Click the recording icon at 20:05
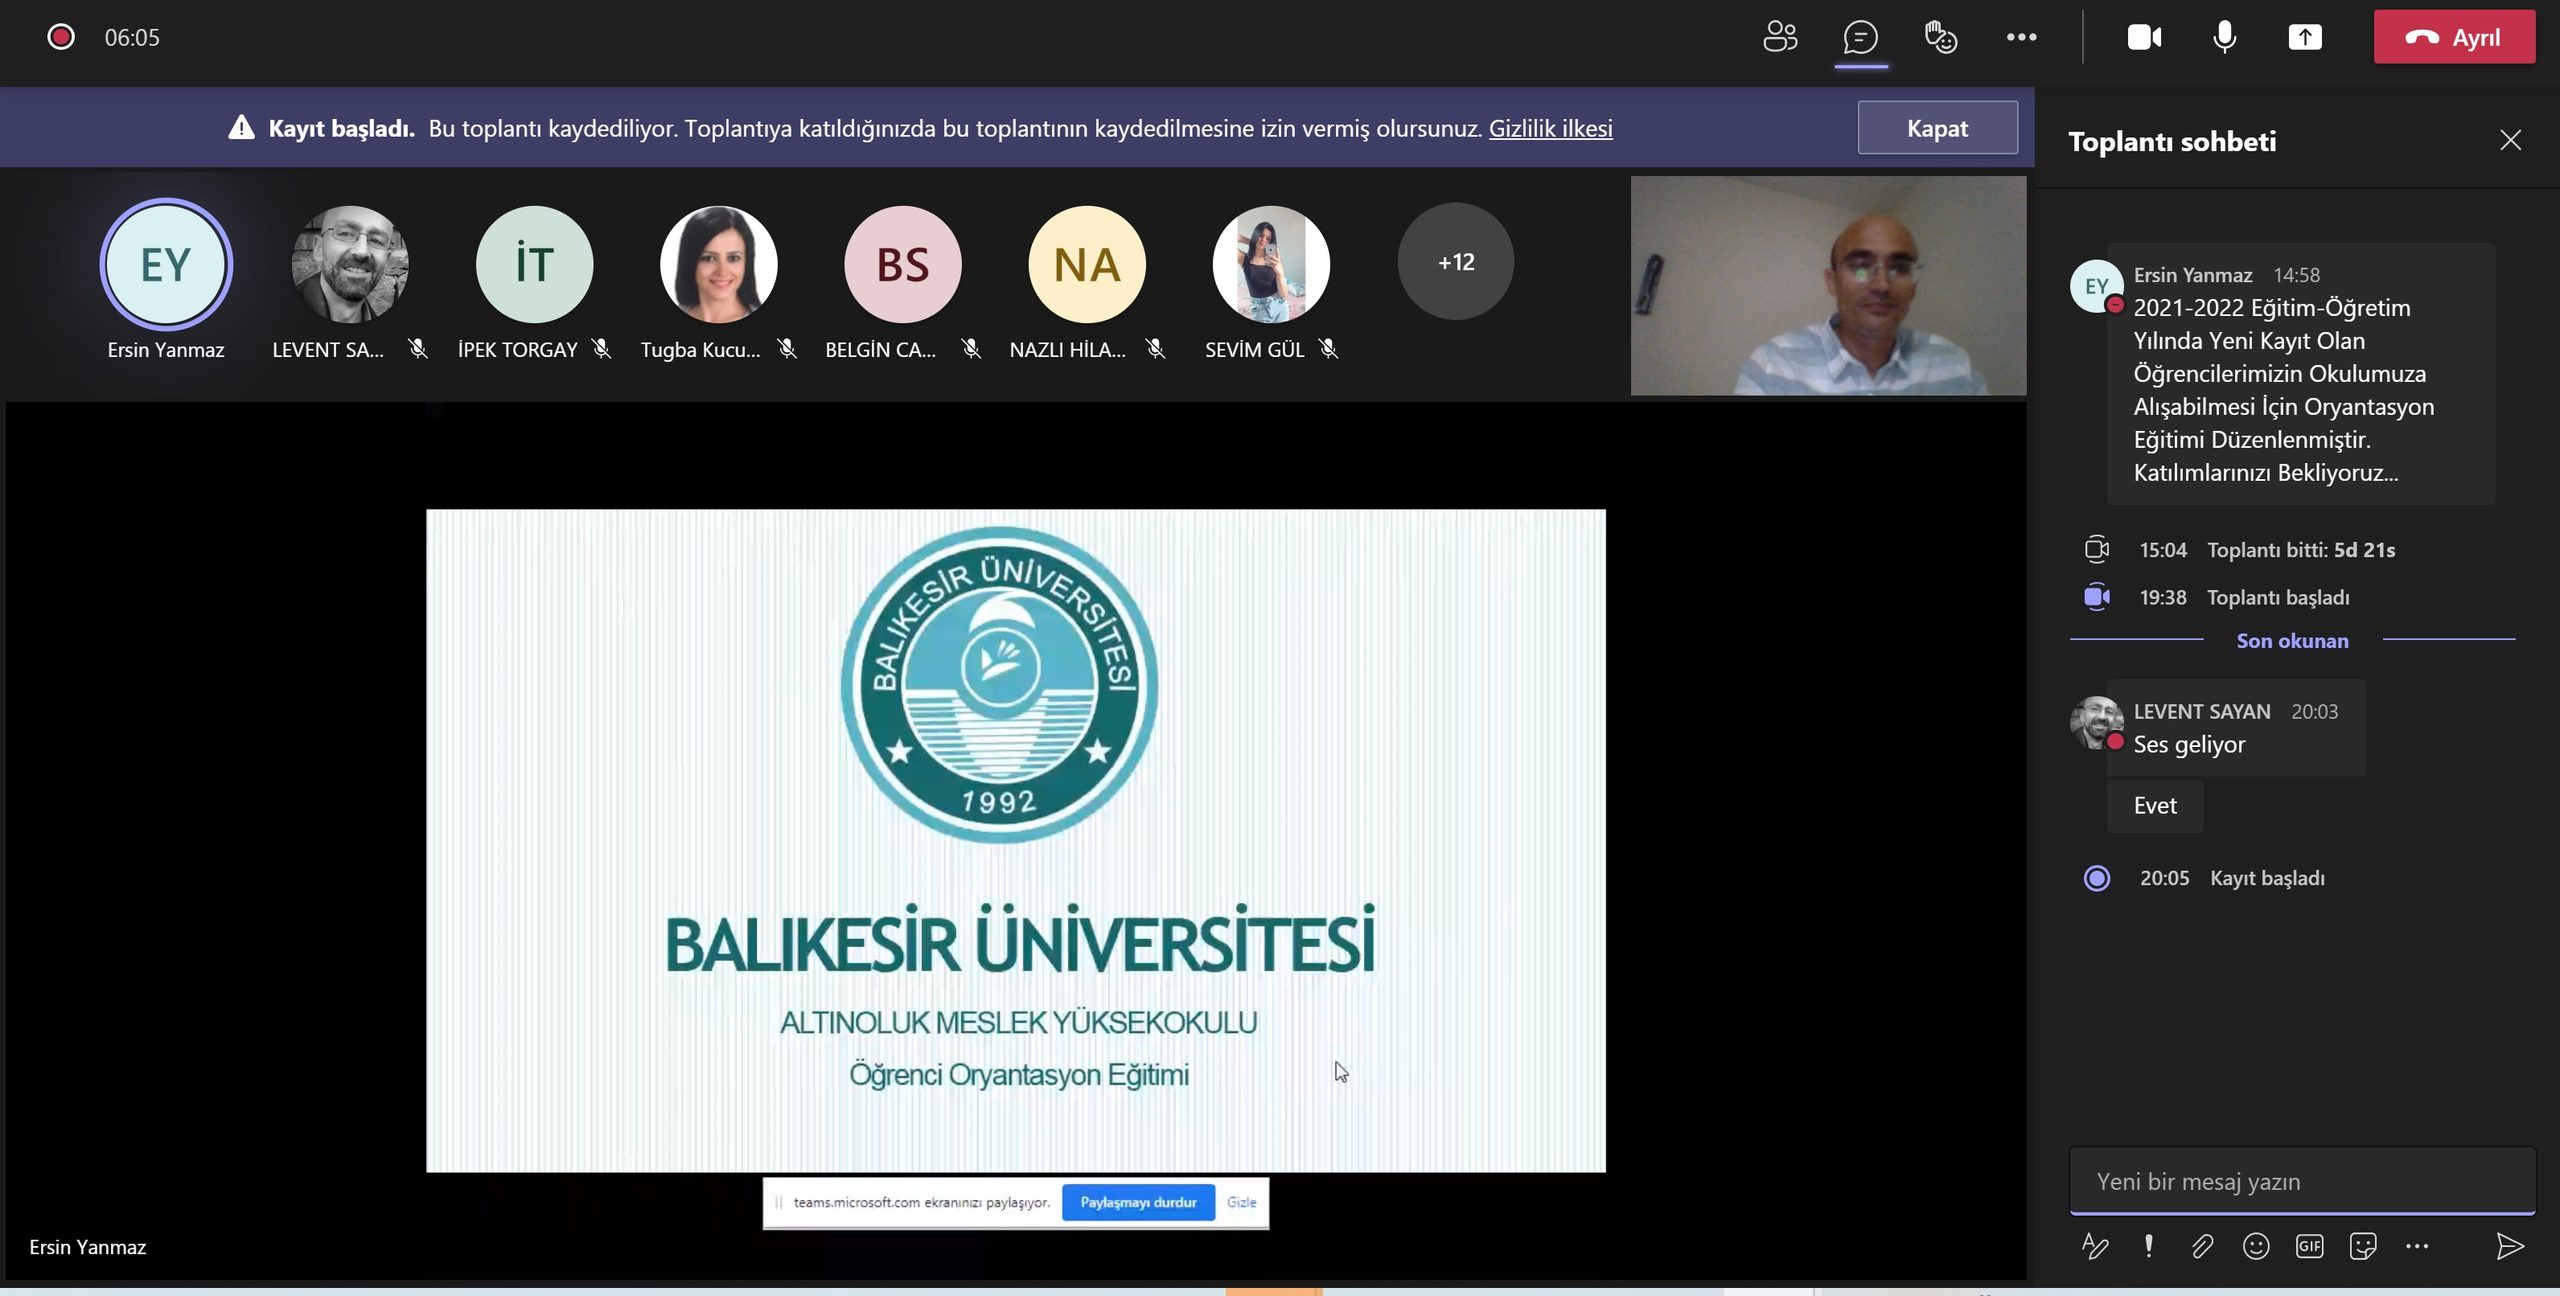Viewport: 2560px width, 1296px height. pos(2096,878)
